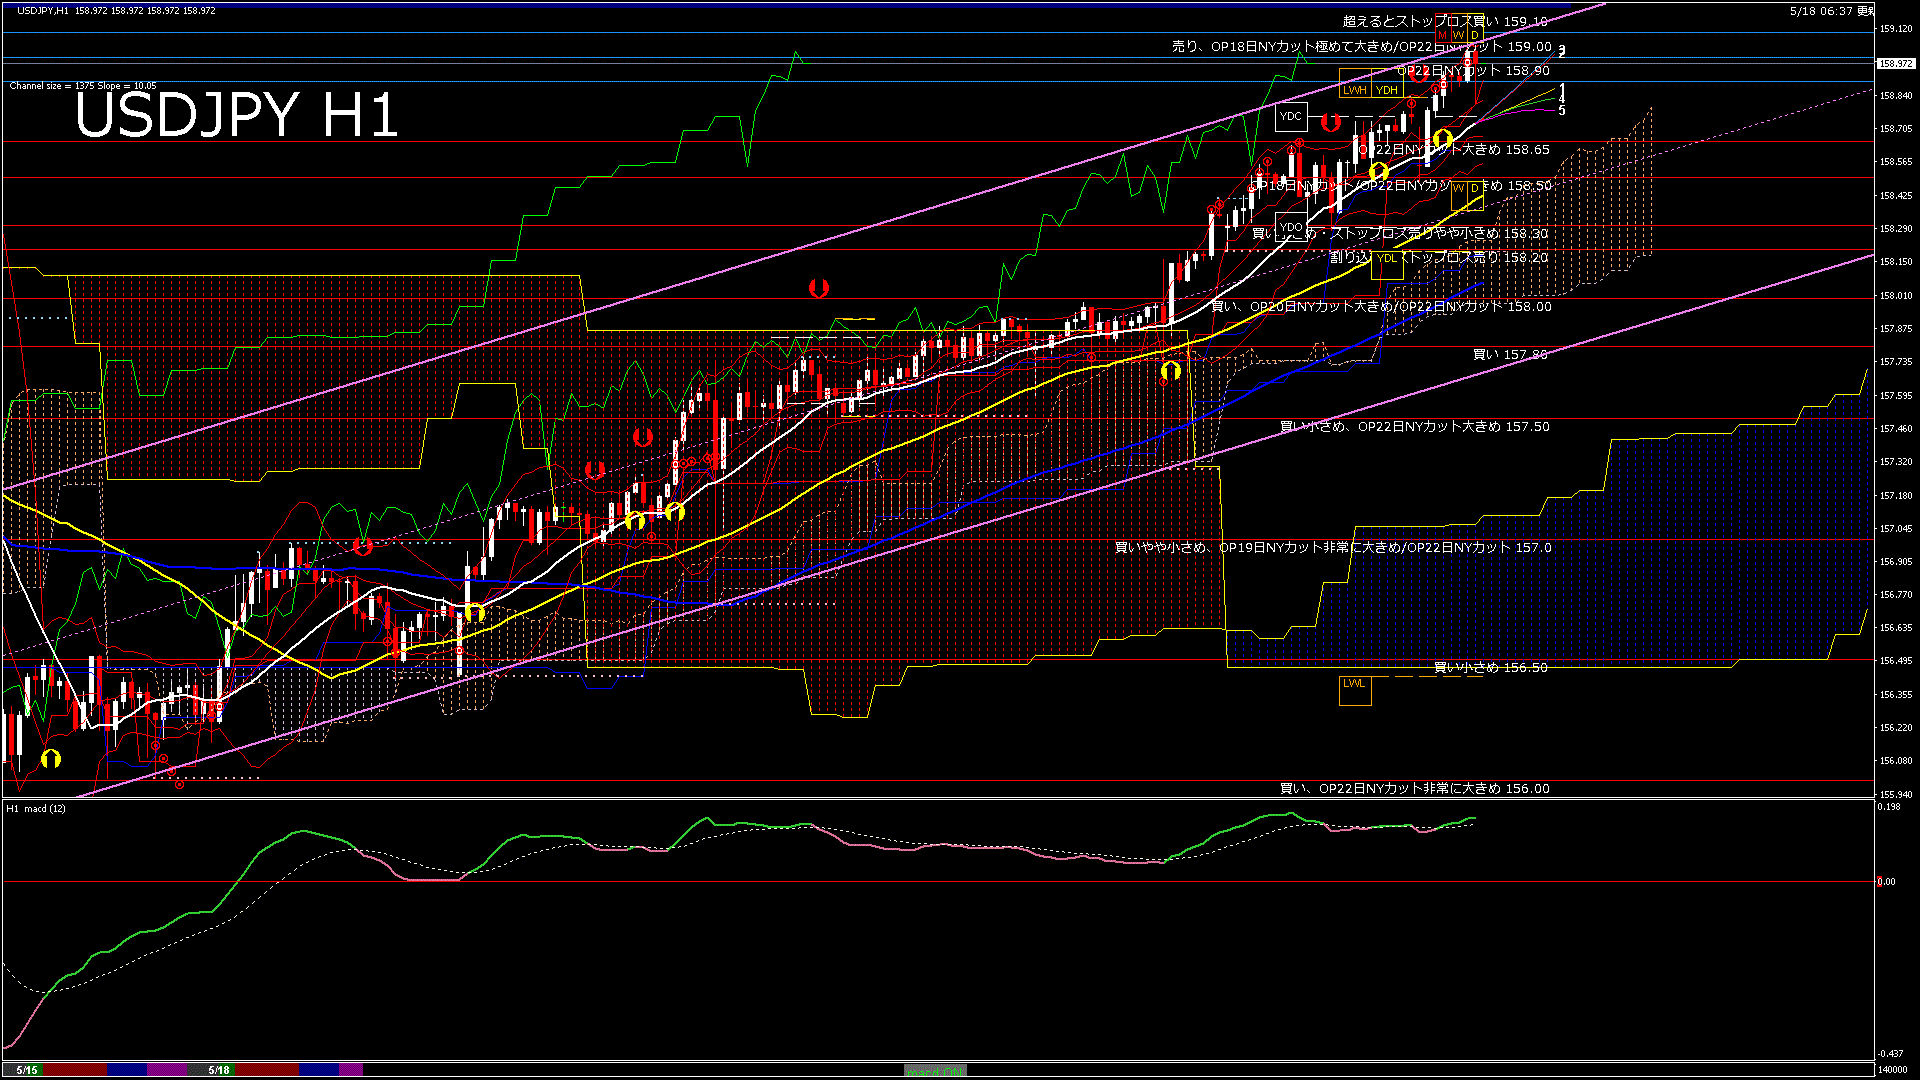Click the 5/15 date marker

coord(27,1070)
